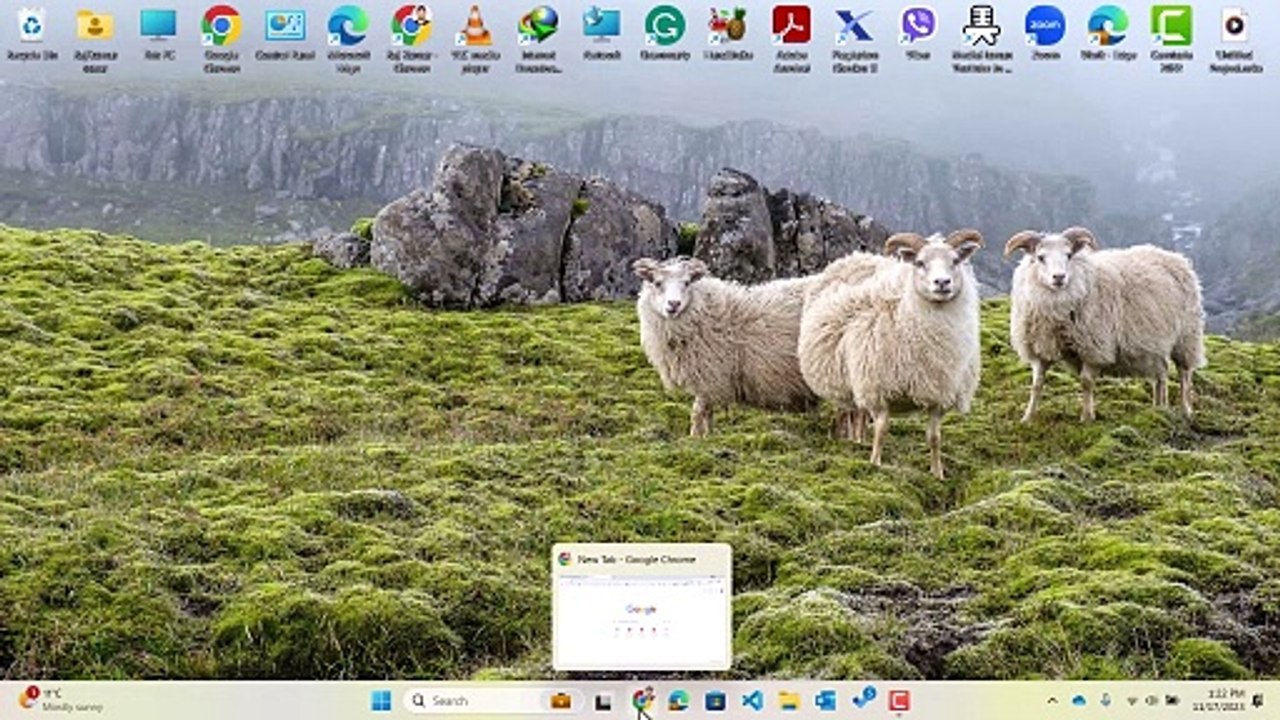Image resolution: width=1280 pixels, height=720 pixels.
Task: Expand the hidden system tray icons
Action: [x=1052, y=701]
